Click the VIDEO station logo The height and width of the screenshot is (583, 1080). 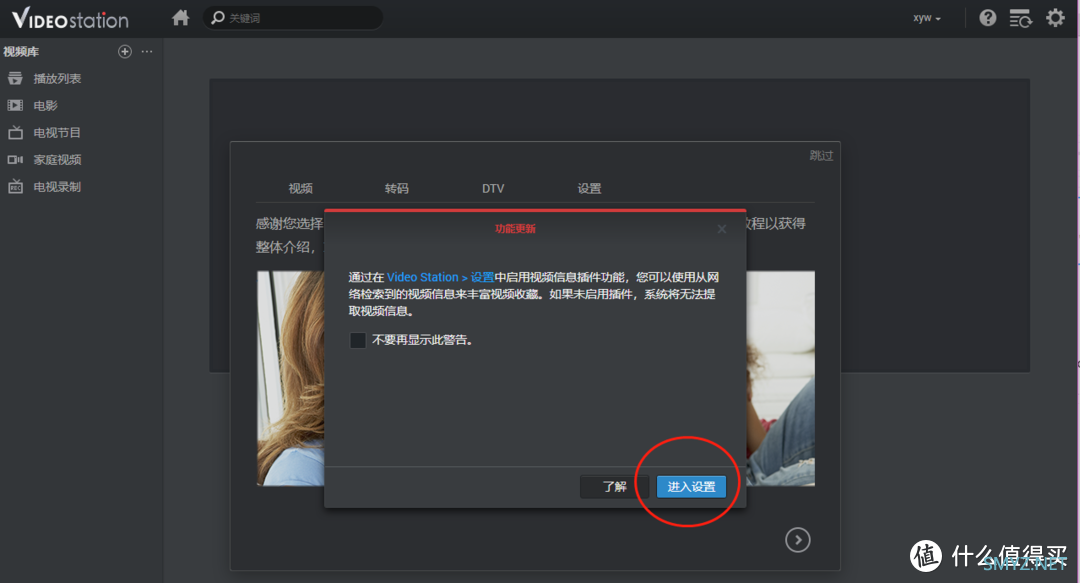(x=70, y=19)
